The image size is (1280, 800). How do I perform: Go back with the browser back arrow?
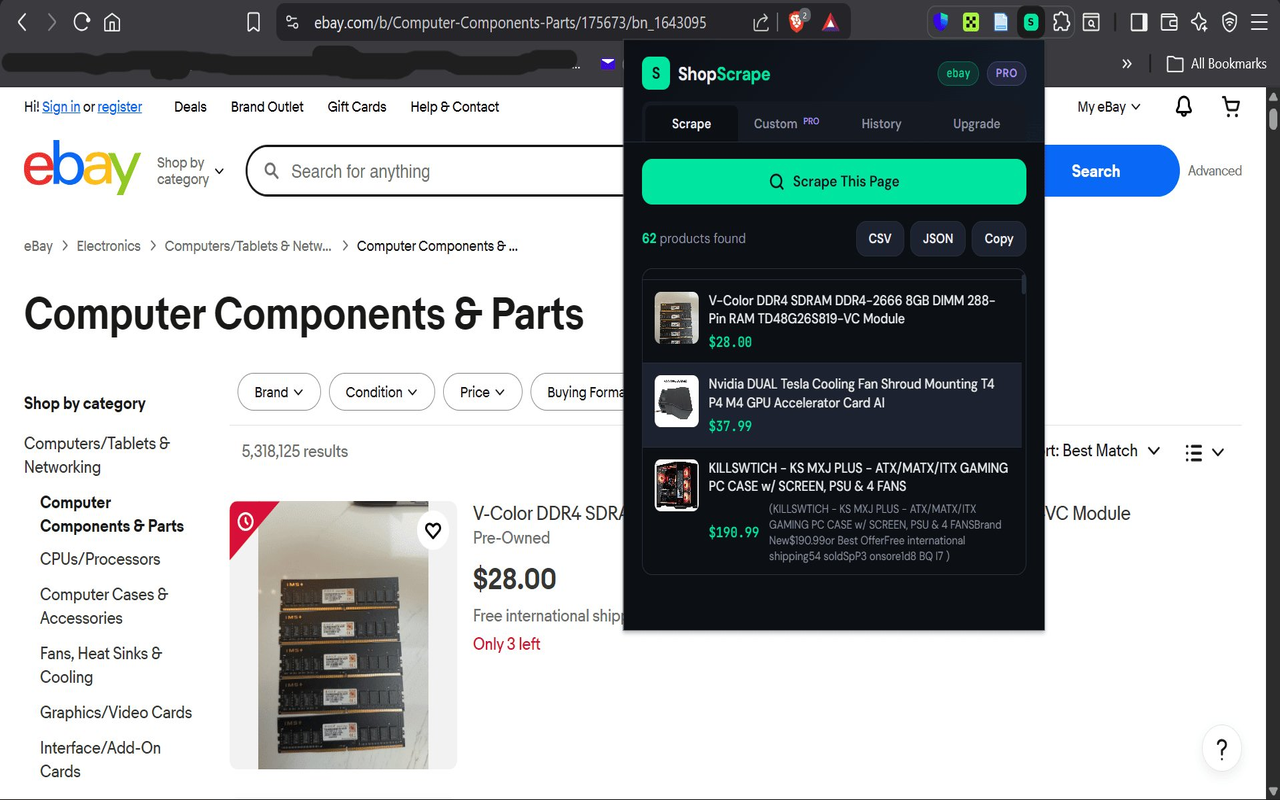click(x=23, y=22)
